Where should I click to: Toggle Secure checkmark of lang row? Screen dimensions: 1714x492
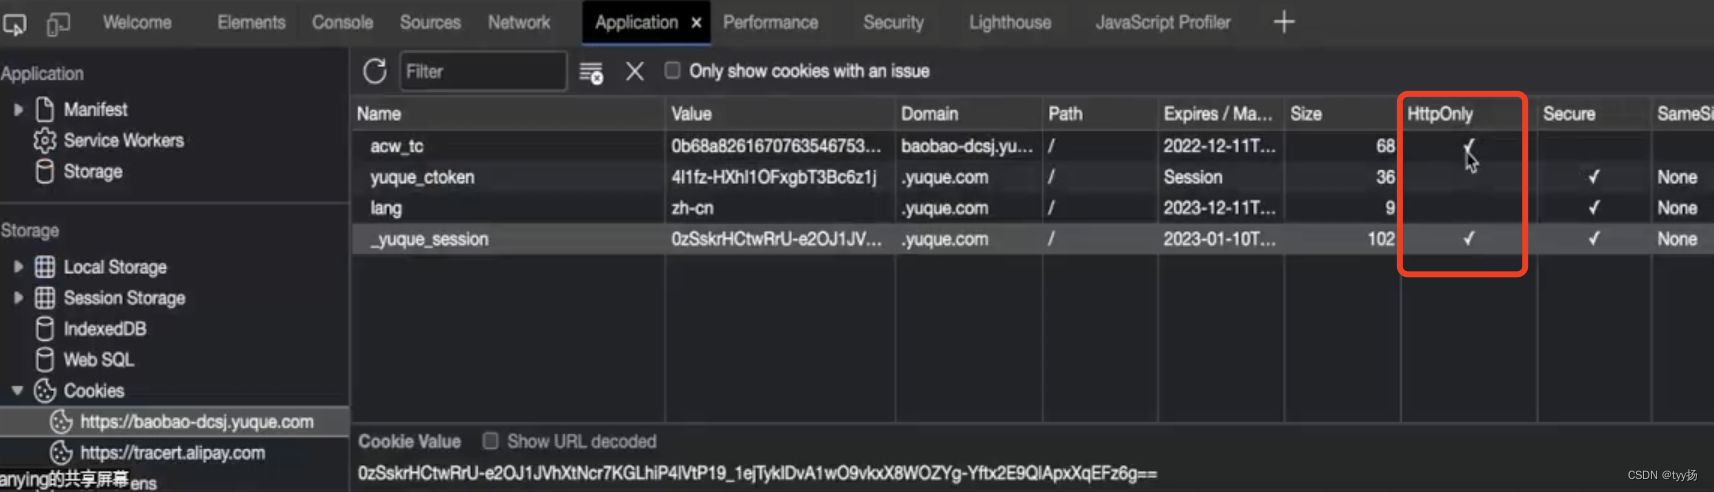point(1594,208)
